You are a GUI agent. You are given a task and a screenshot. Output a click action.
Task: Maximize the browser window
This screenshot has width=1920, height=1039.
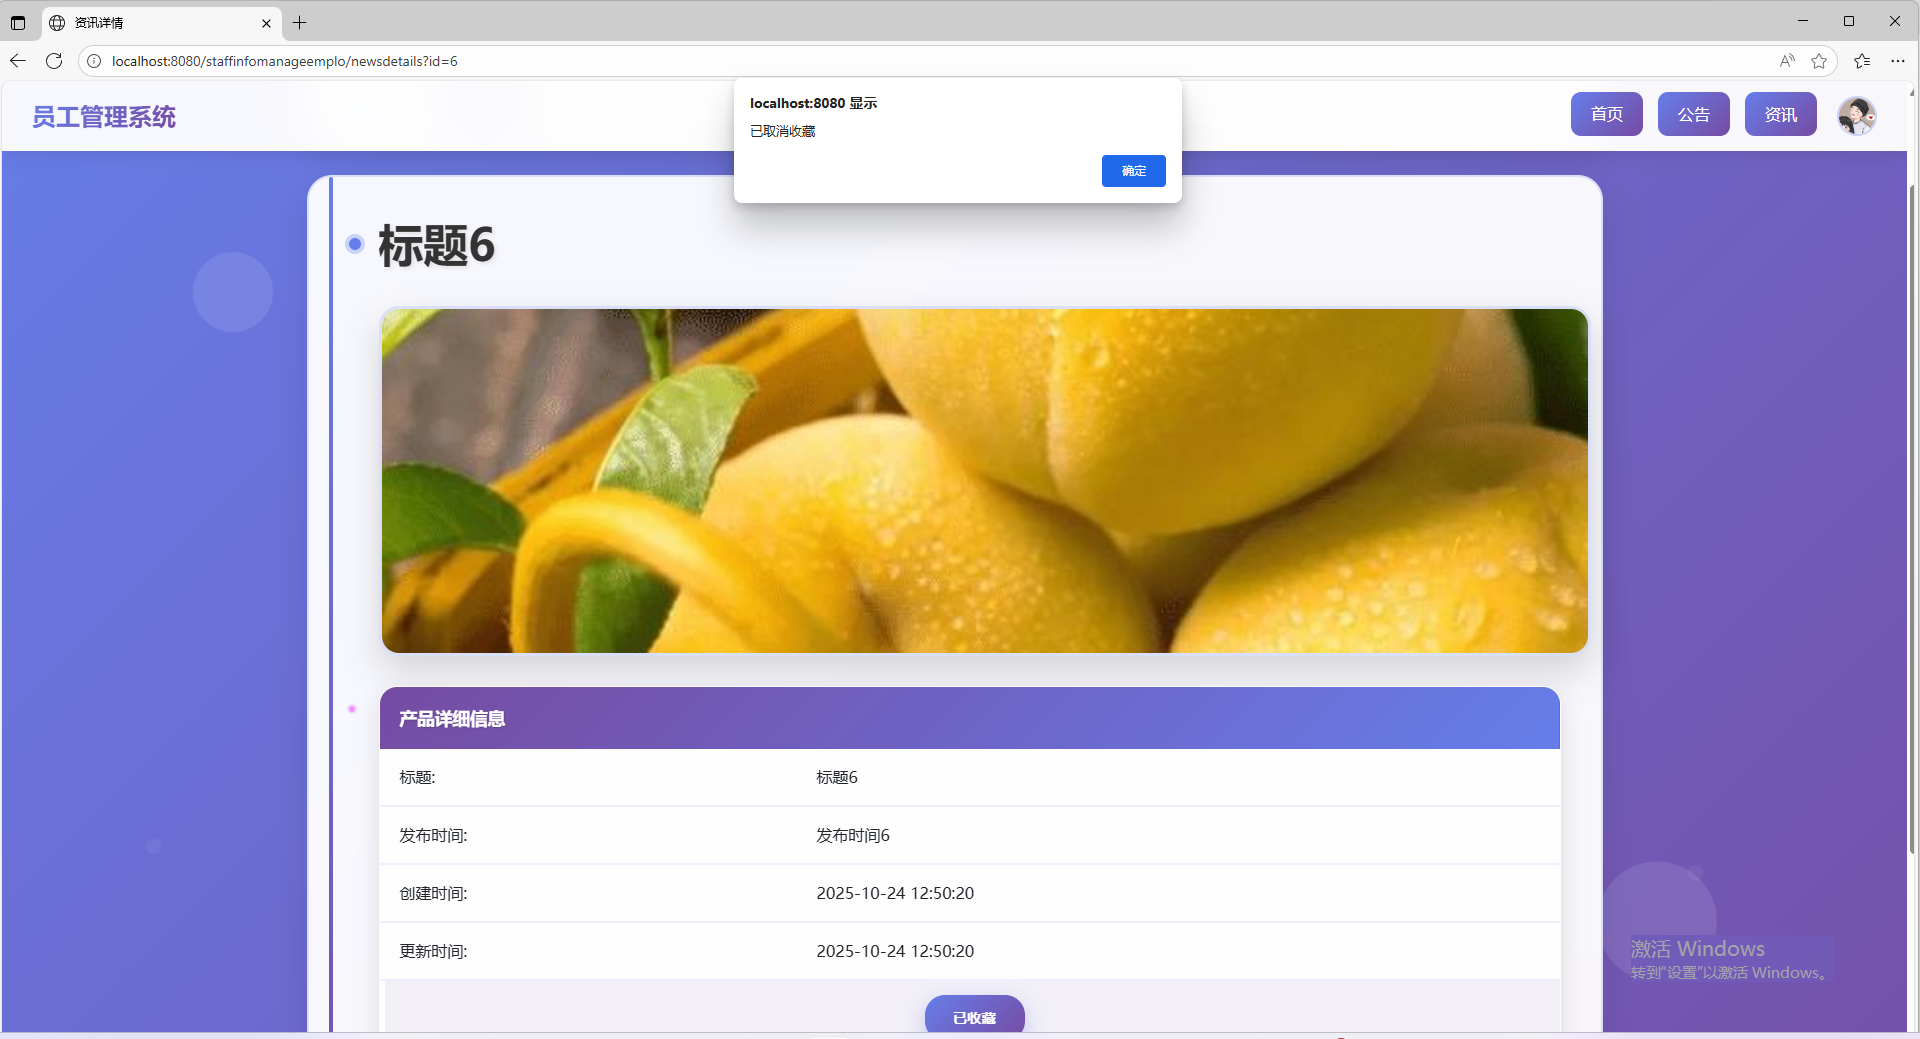click(1849, 21)
